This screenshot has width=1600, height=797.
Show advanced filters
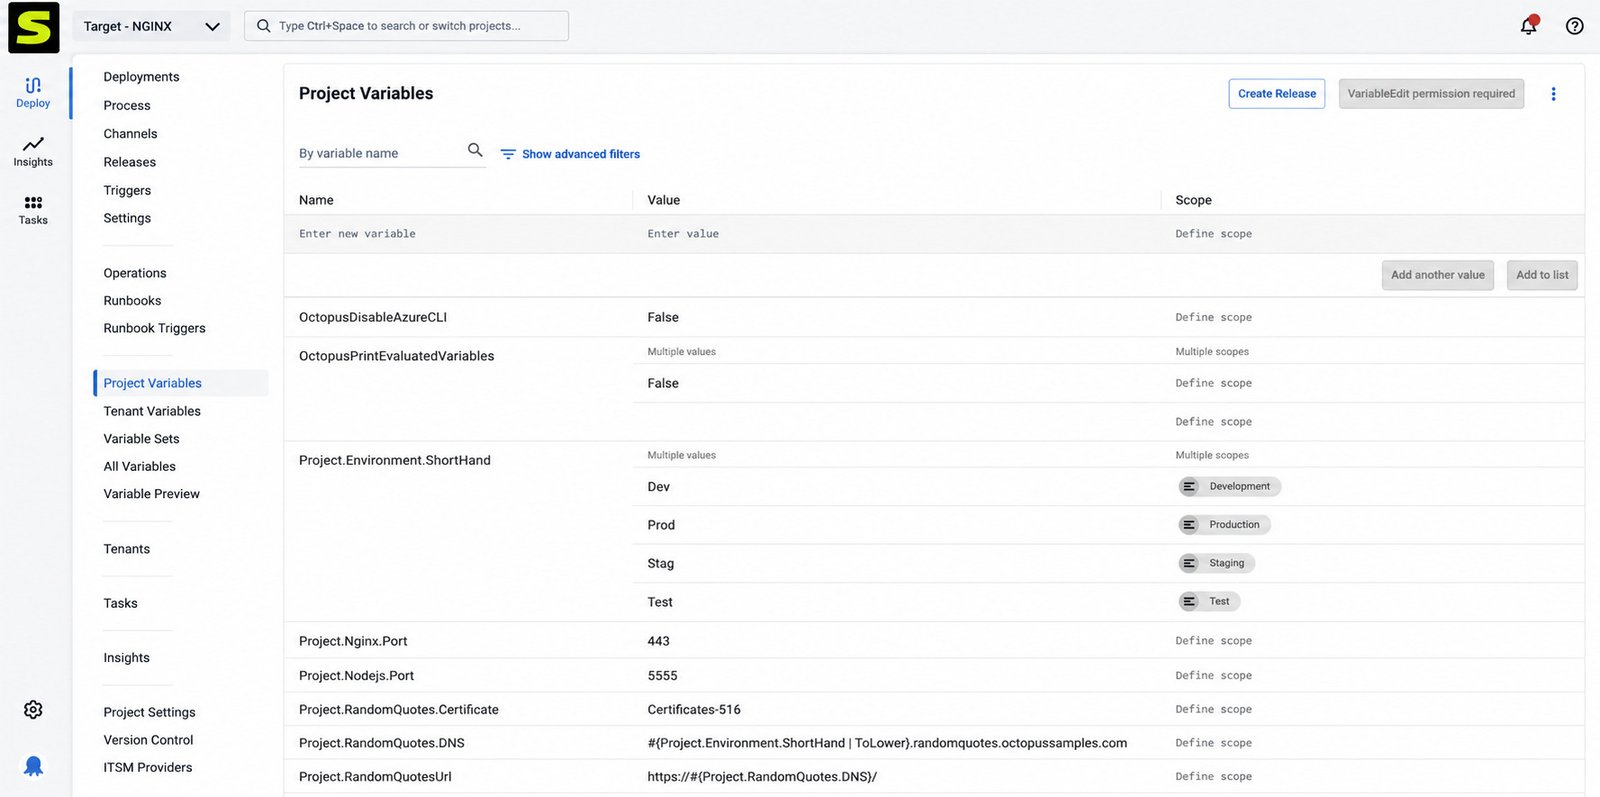(x=581, y=154)
